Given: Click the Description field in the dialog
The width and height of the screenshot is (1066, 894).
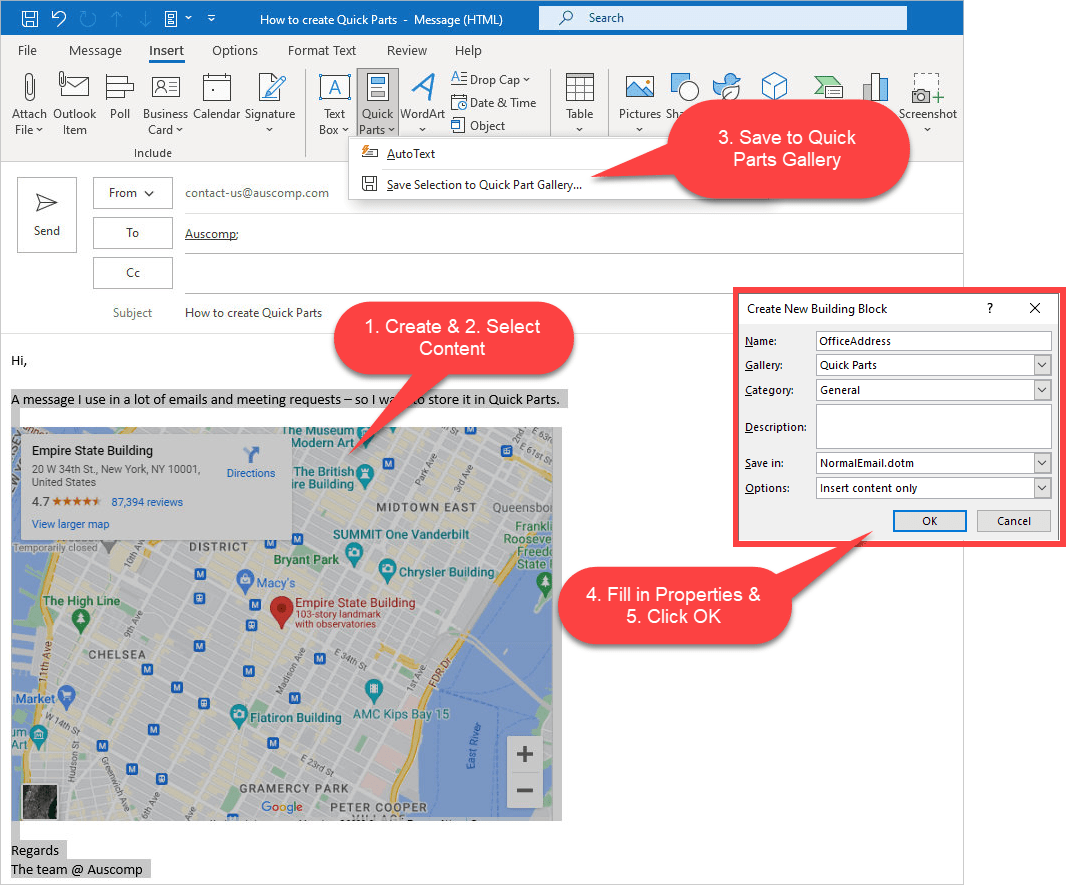Looking at the screenshot, I should 932,426.
